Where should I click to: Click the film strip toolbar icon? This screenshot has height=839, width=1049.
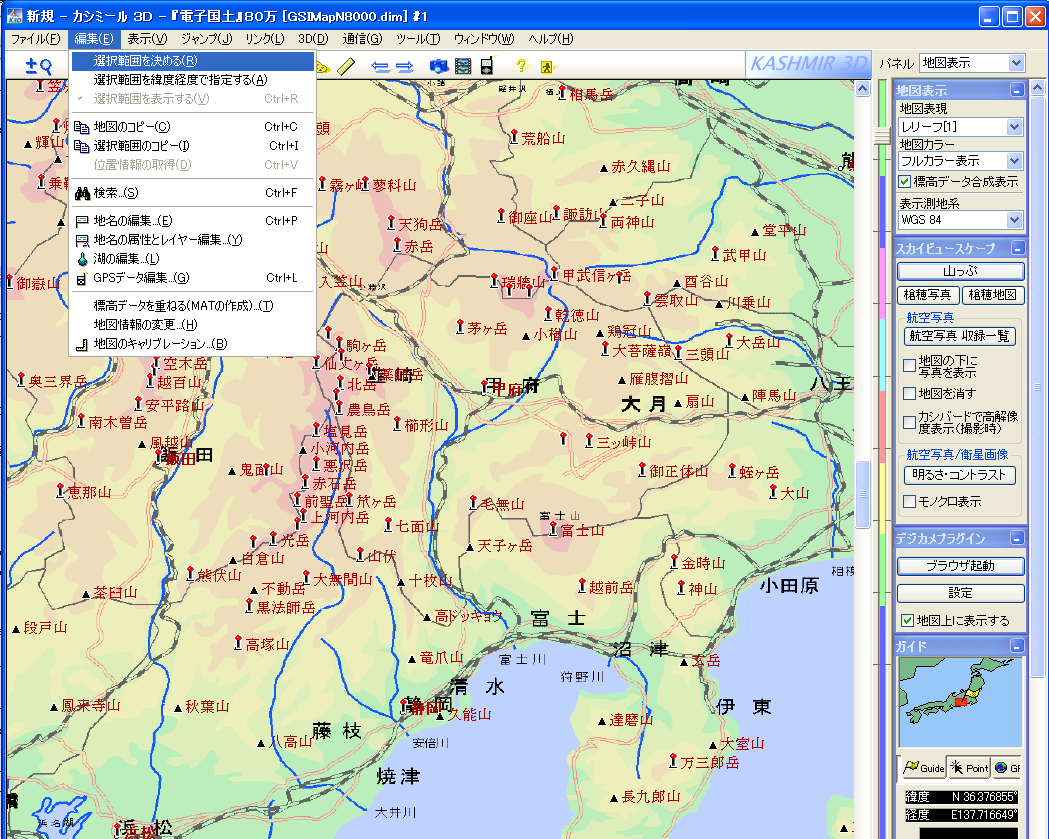coord(463,66)
